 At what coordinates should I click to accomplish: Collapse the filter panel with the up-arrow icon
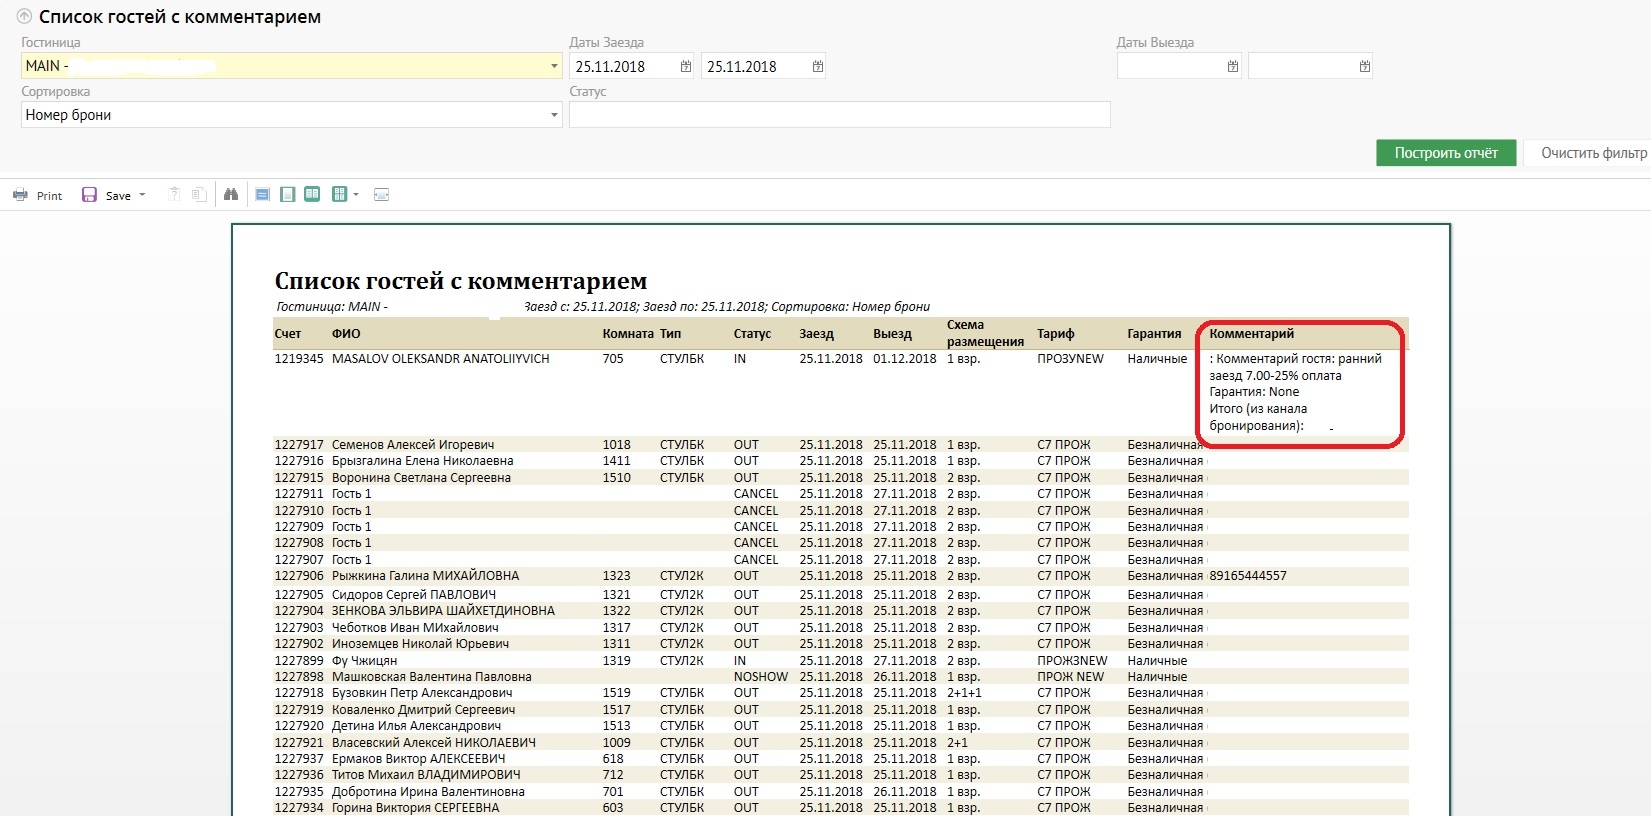point(24,17)
